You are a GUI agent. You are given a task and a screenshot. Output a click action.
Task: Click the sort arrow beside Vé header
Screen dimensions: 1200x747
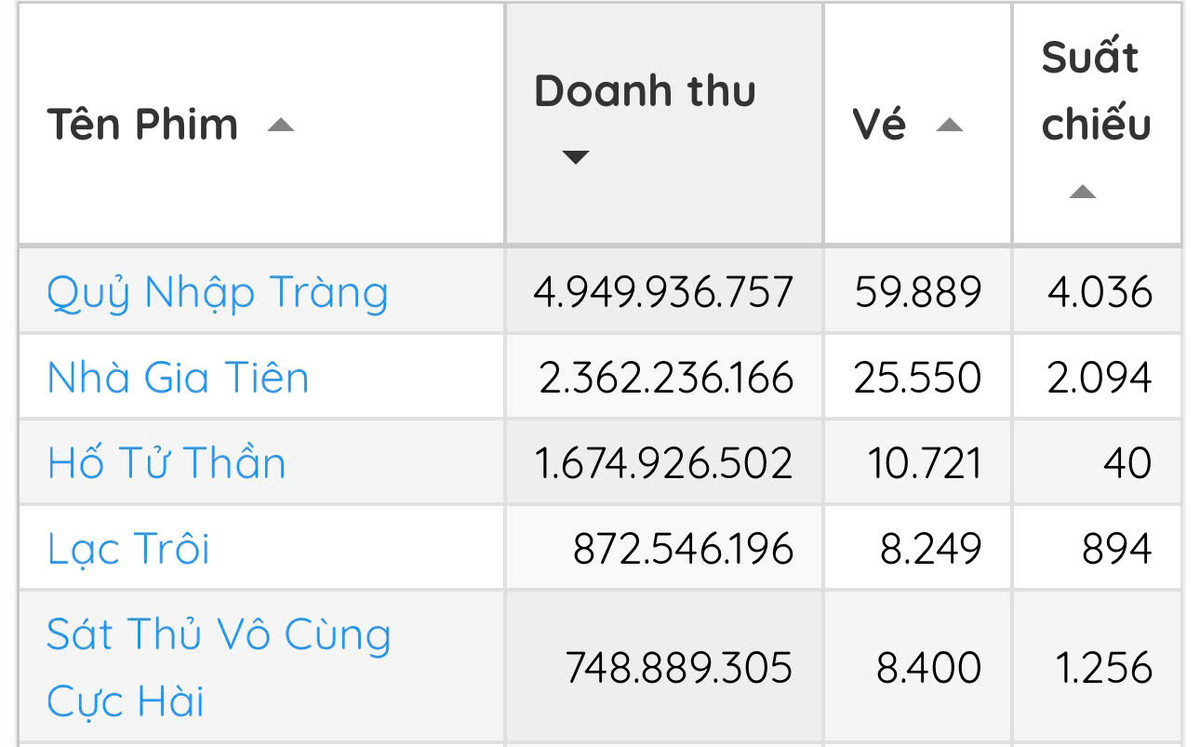coord(950,125)
